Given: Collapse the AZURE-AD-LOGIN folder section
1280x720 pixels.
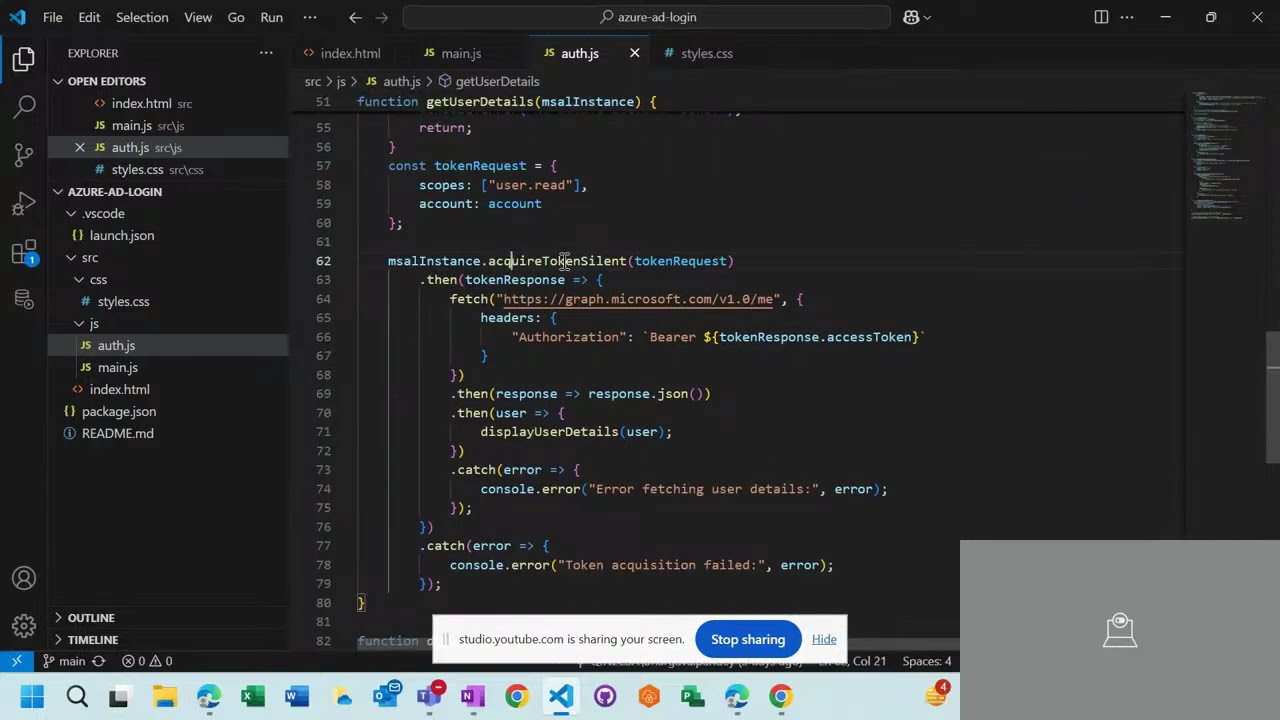Looking at the screenshot, I should [114, 191].
